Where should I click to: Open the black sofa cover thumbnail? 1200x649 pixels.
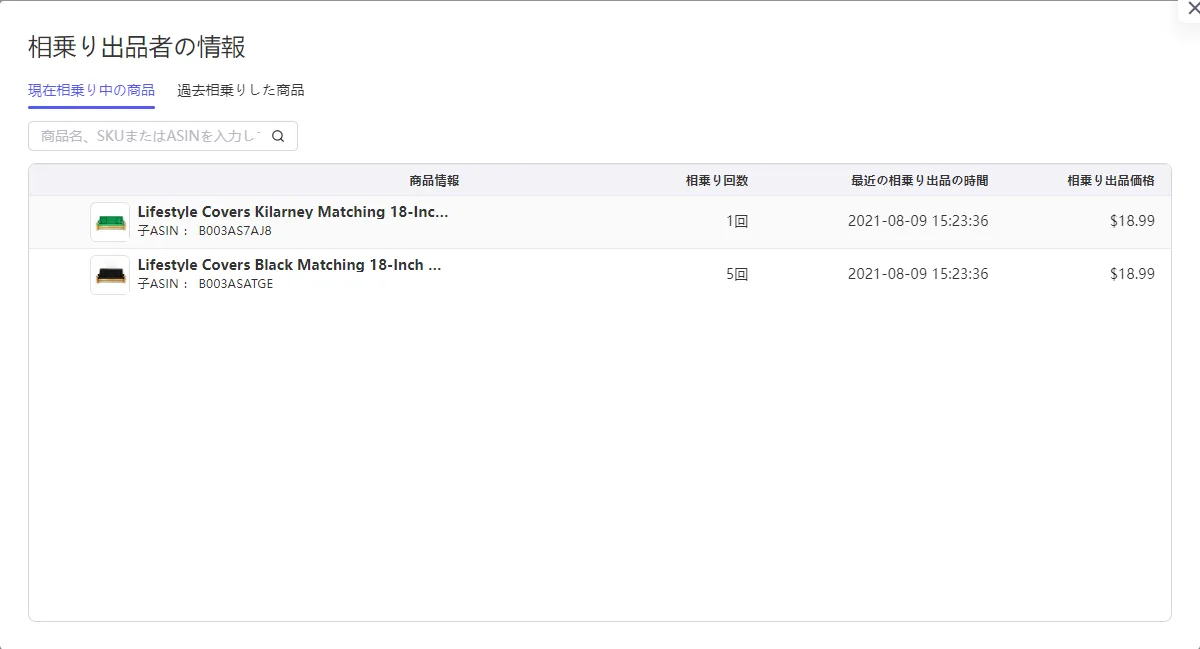pyautogui.click(x=110, y=274)
